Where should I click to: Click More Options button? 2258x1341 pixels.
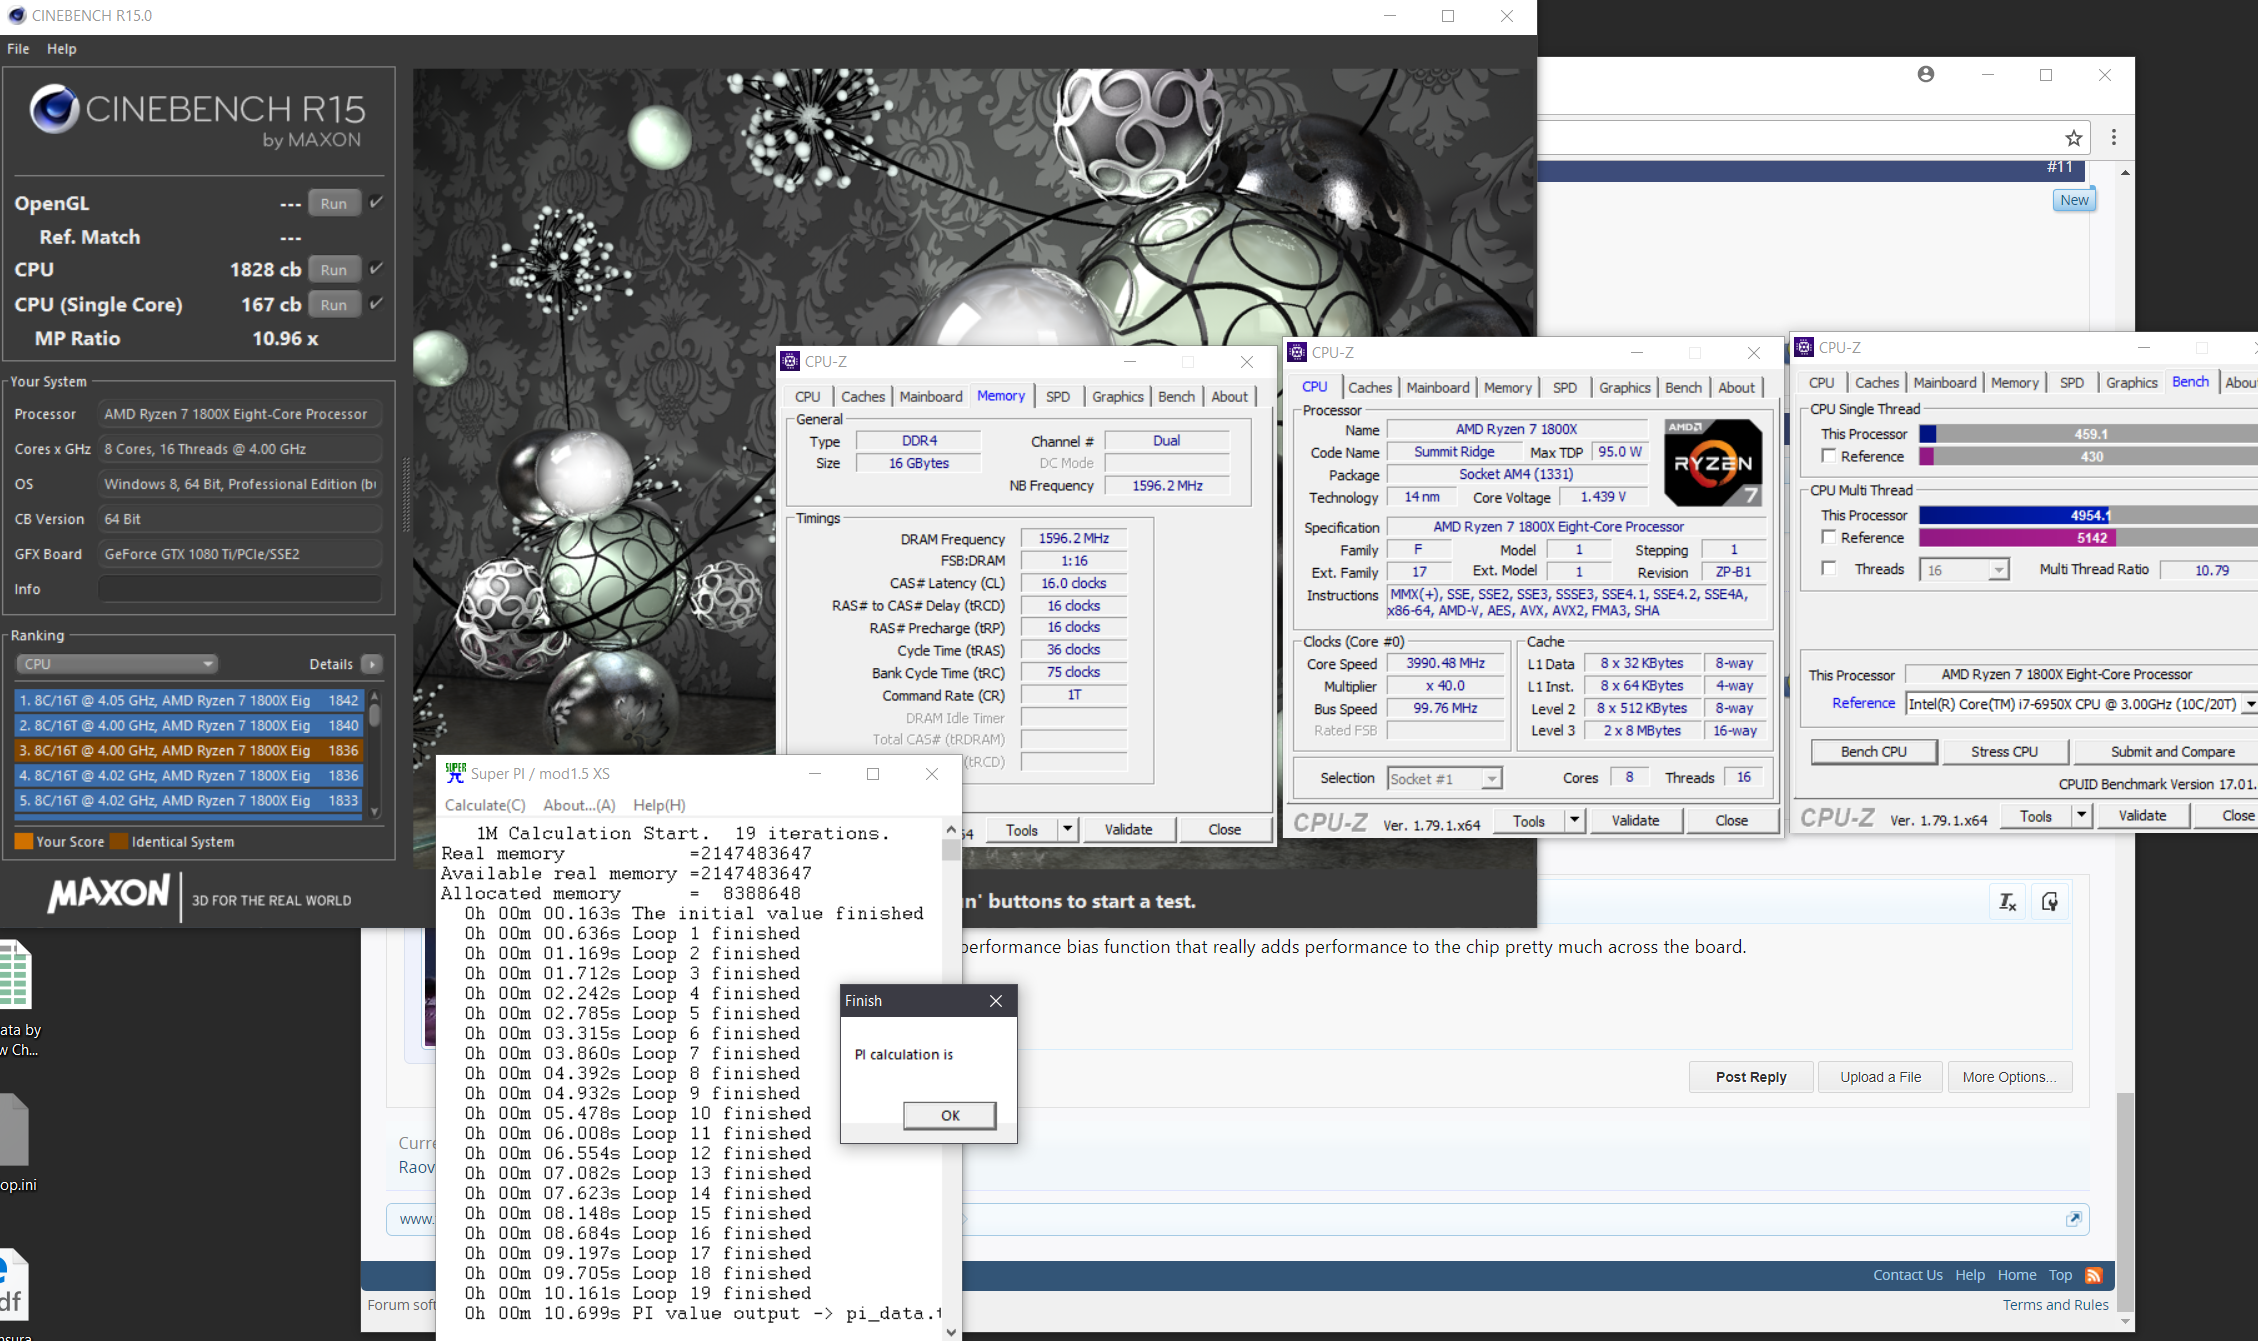pyautogui.click(x=2010, y=1077)
